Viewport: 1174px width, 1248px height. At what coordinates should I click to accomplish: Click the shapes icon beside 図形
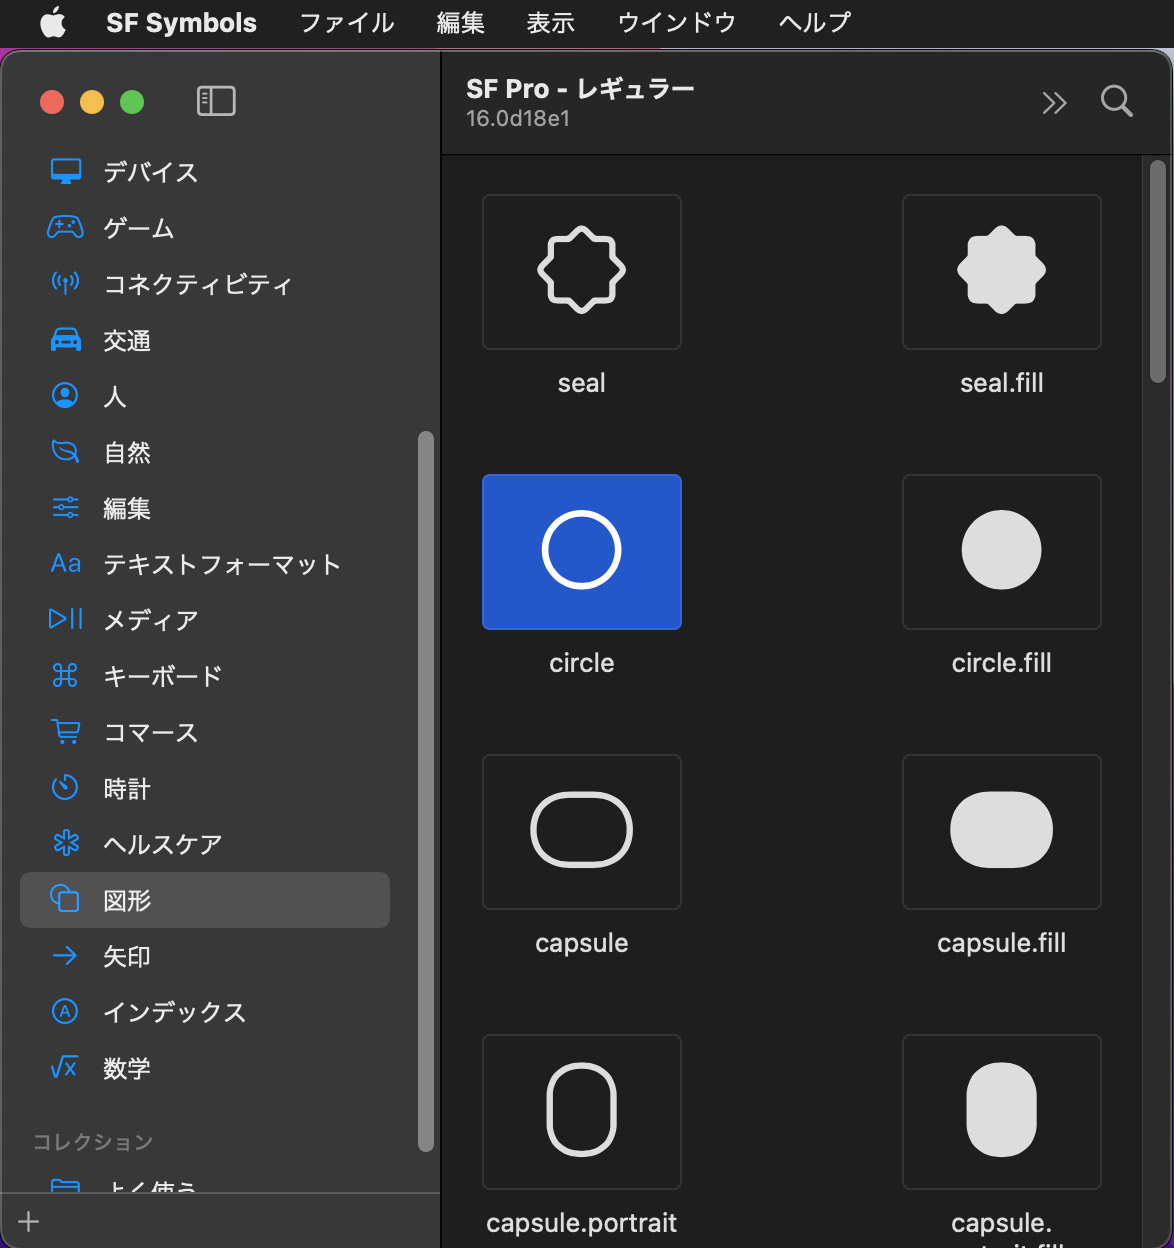pyautogui.click(x=65, y=899)
